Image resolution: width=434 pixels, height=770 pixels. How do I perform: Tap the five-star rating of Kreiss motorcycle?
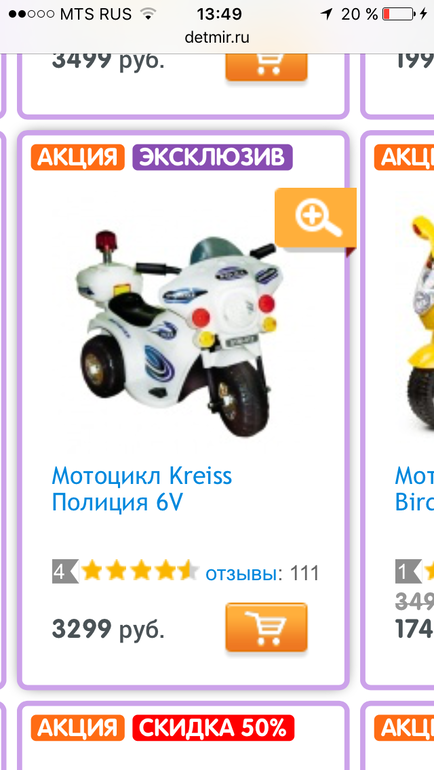tap(140, 573)
